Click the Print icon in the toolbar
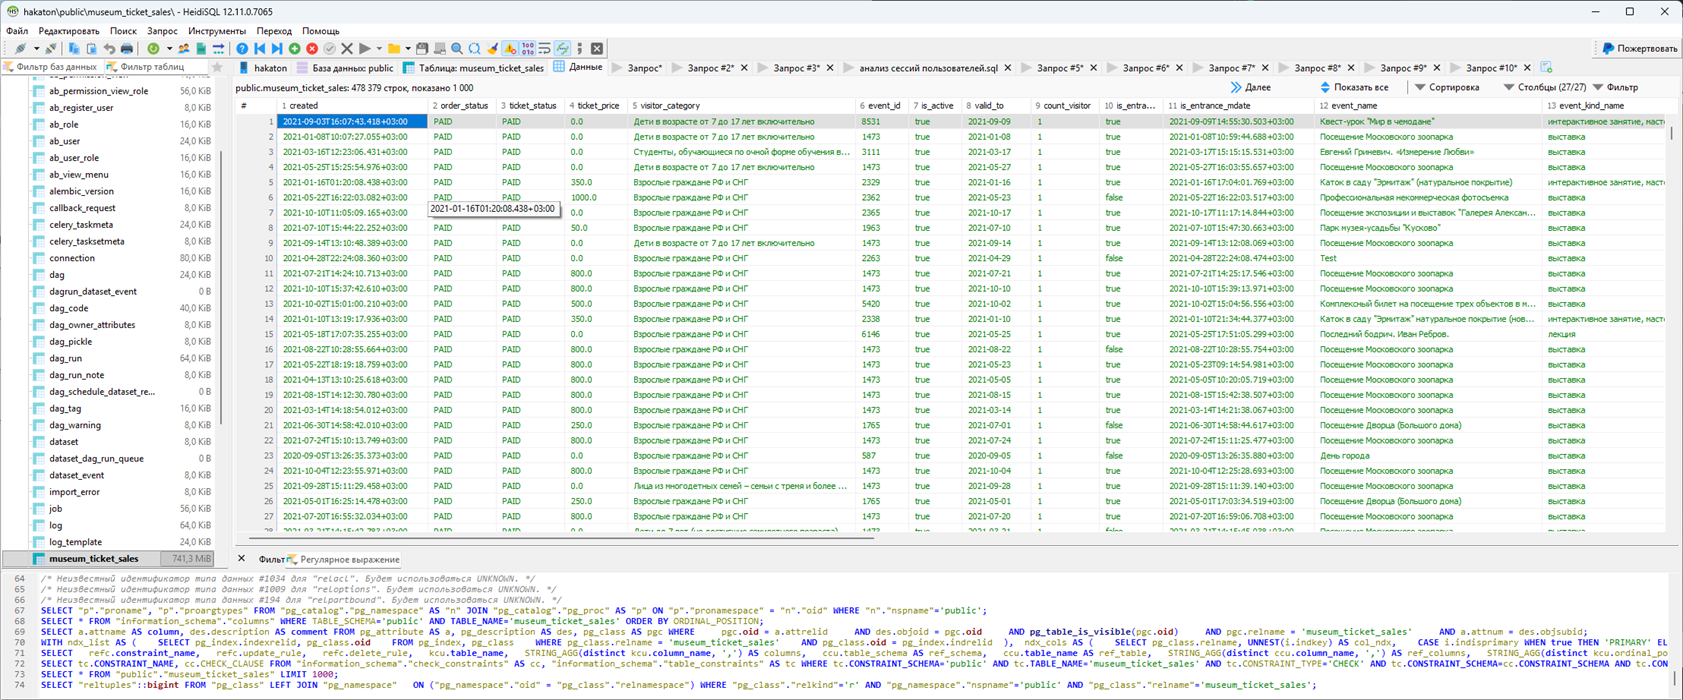Image resolution: width=1683 pixels, height=700 pixels. pos(127,48)
